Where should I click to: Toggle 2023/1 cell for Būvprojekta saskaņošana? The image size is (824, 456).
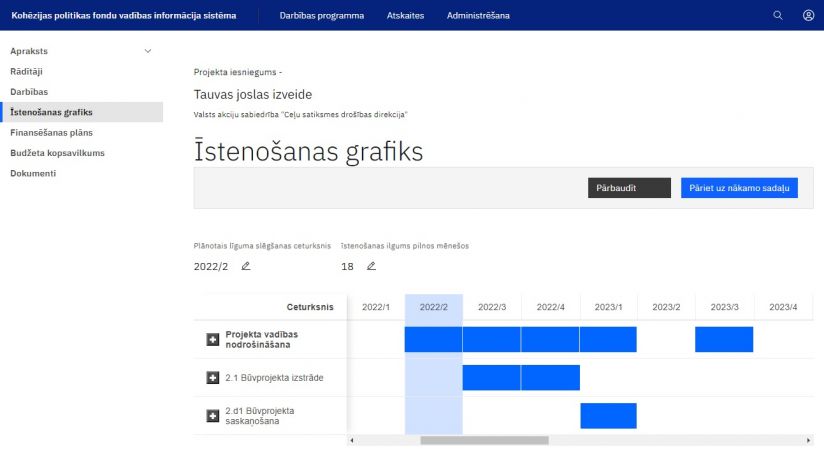[608, 415]
